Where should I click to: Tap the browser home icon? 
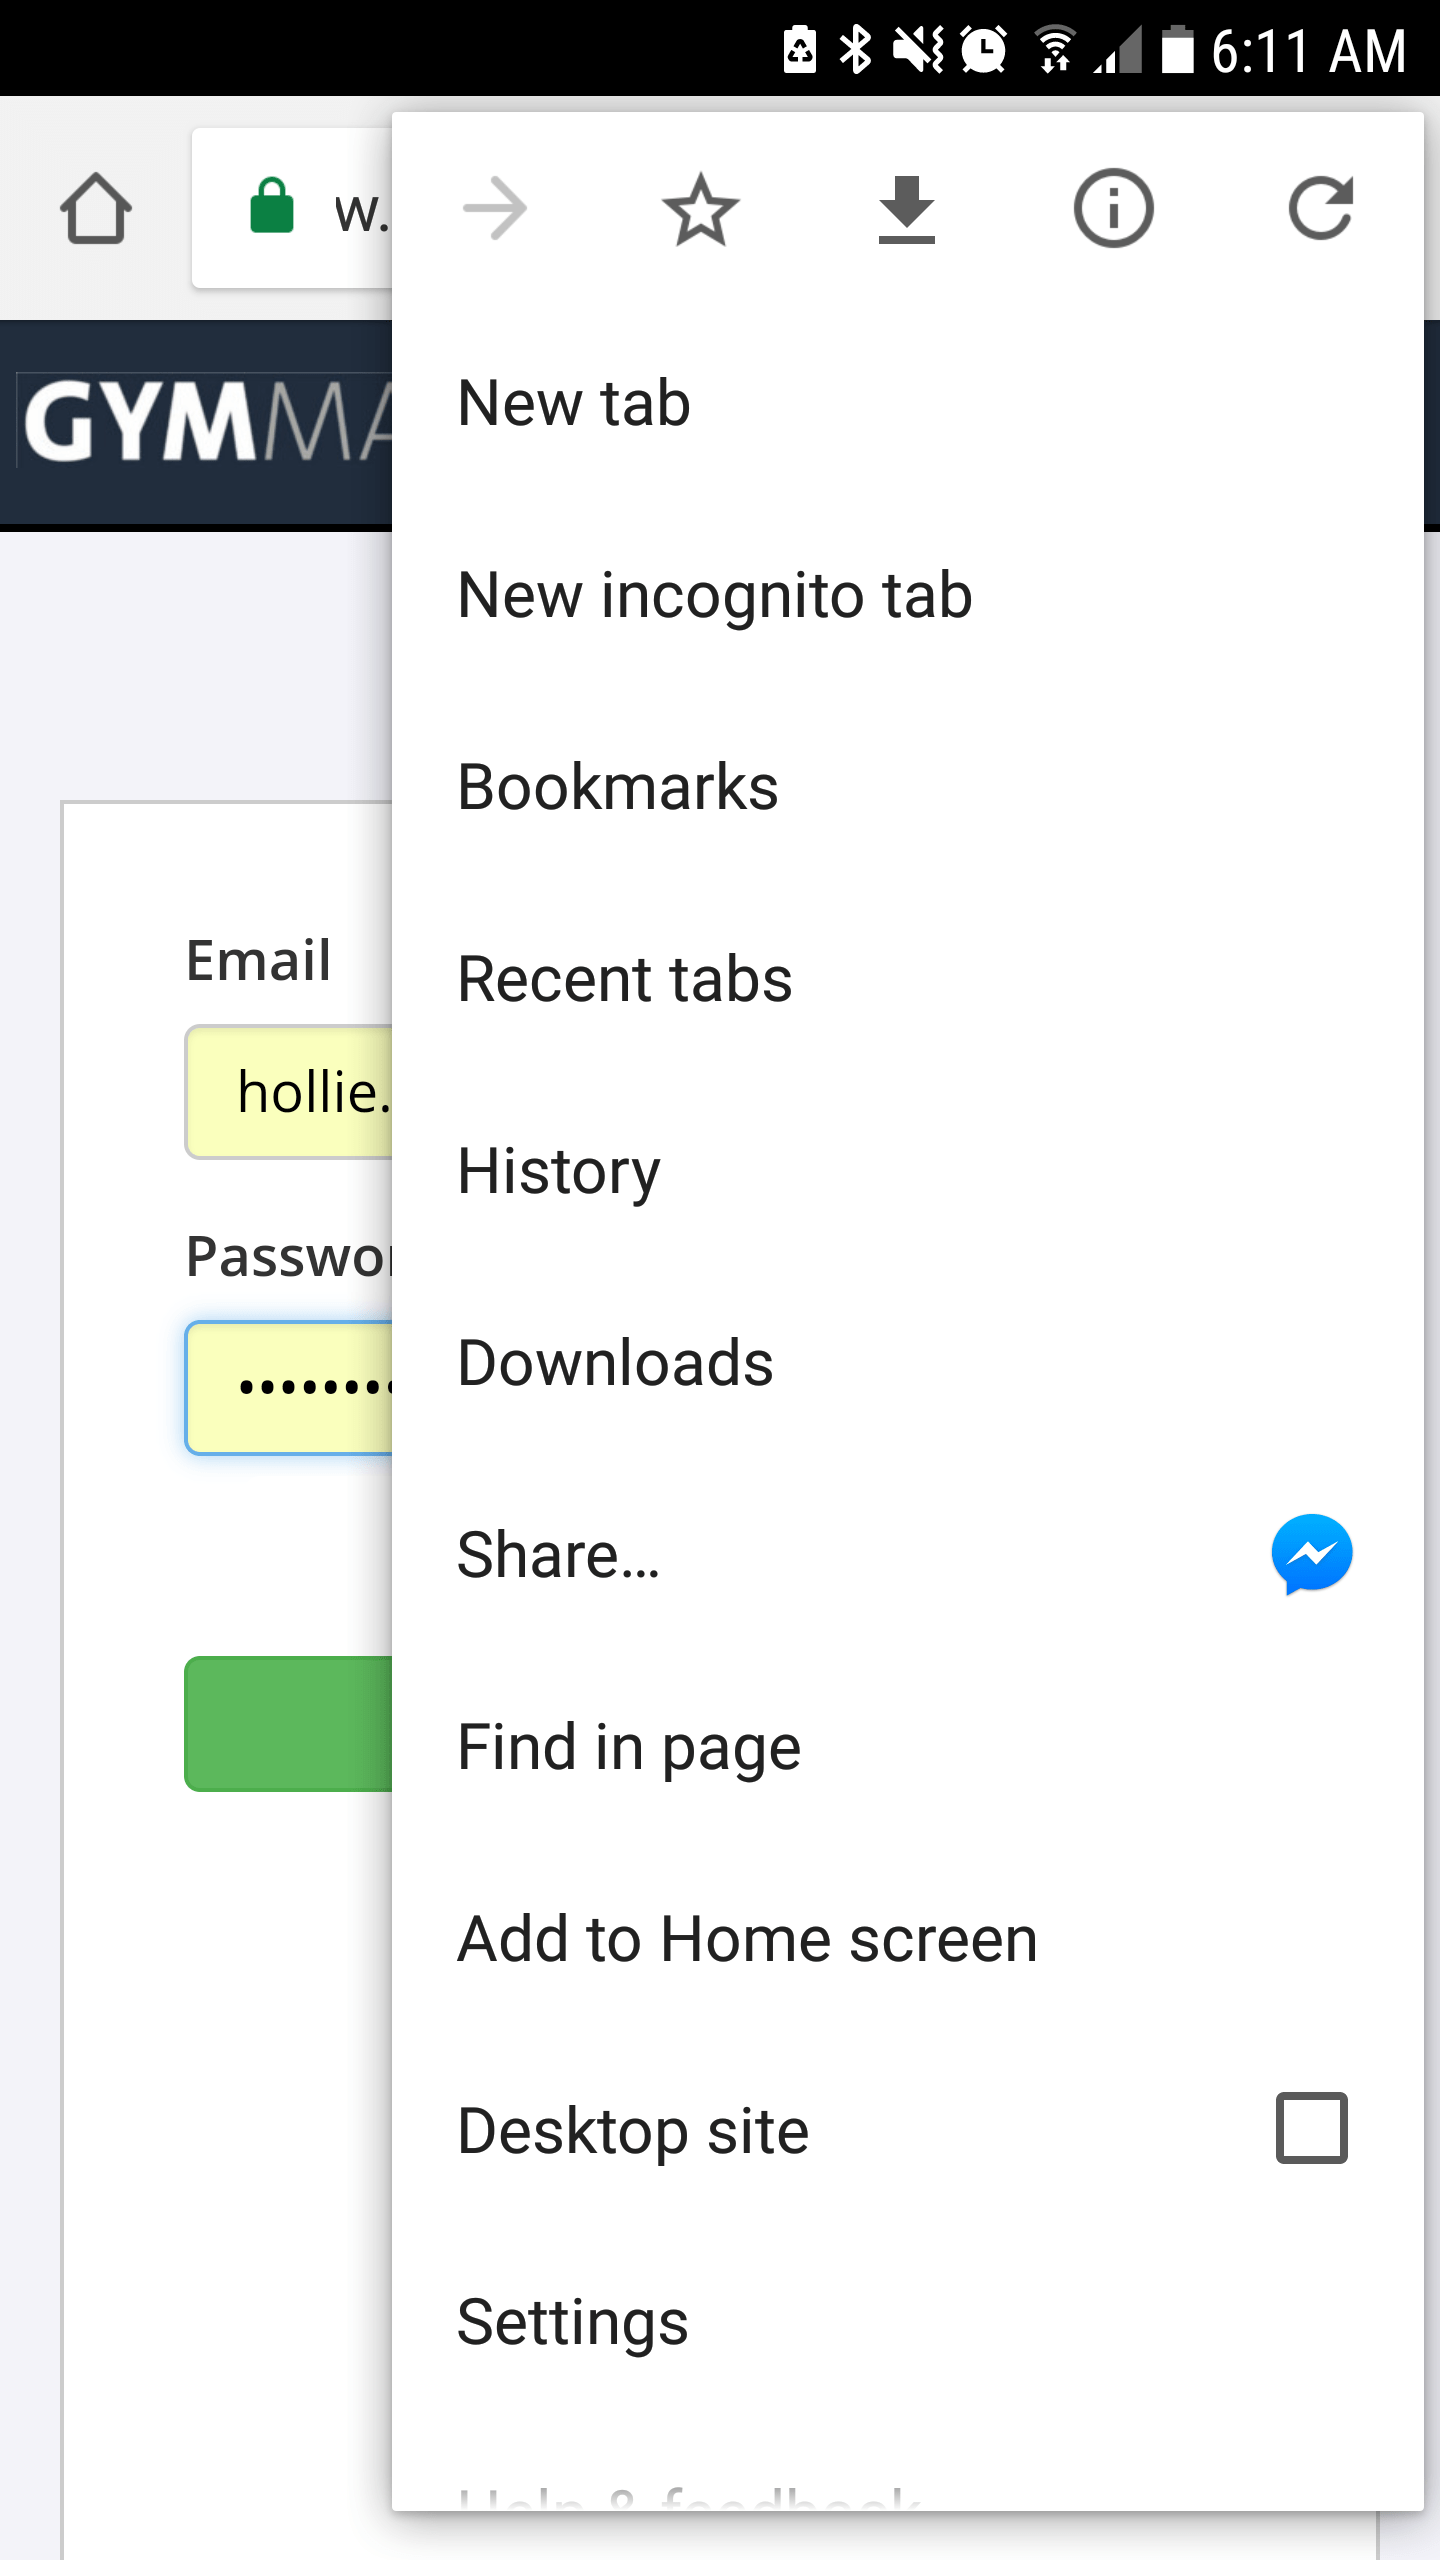96,209
